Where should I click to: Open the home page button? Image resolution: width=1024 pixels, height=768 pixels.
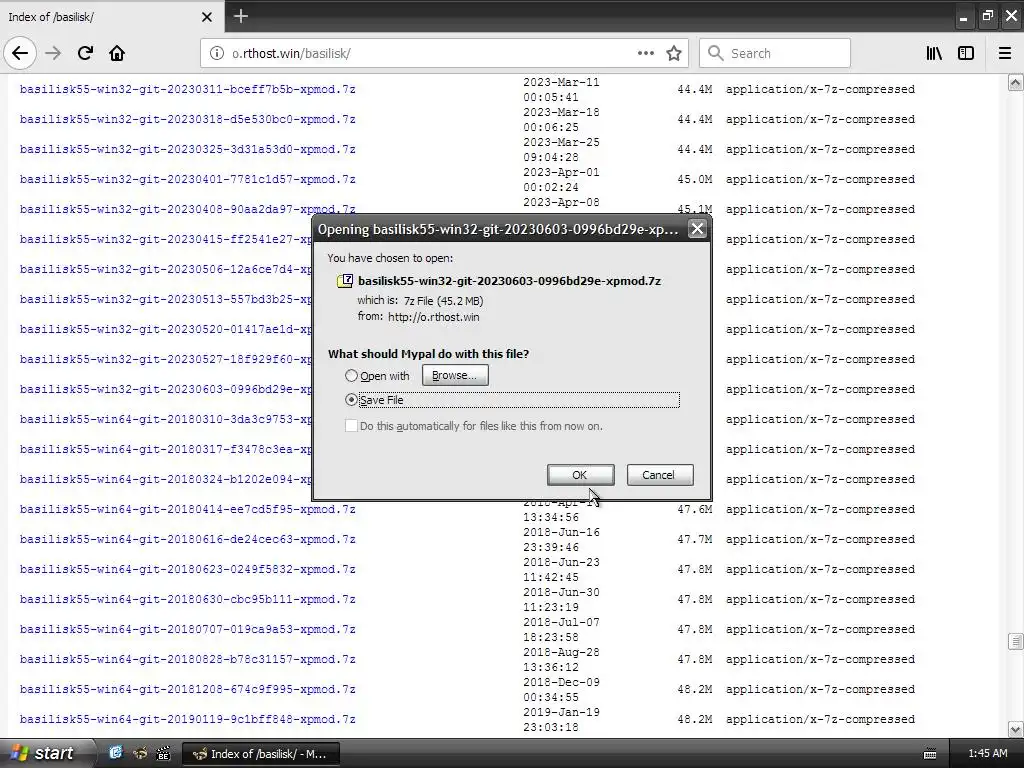(x=117, y=53)
